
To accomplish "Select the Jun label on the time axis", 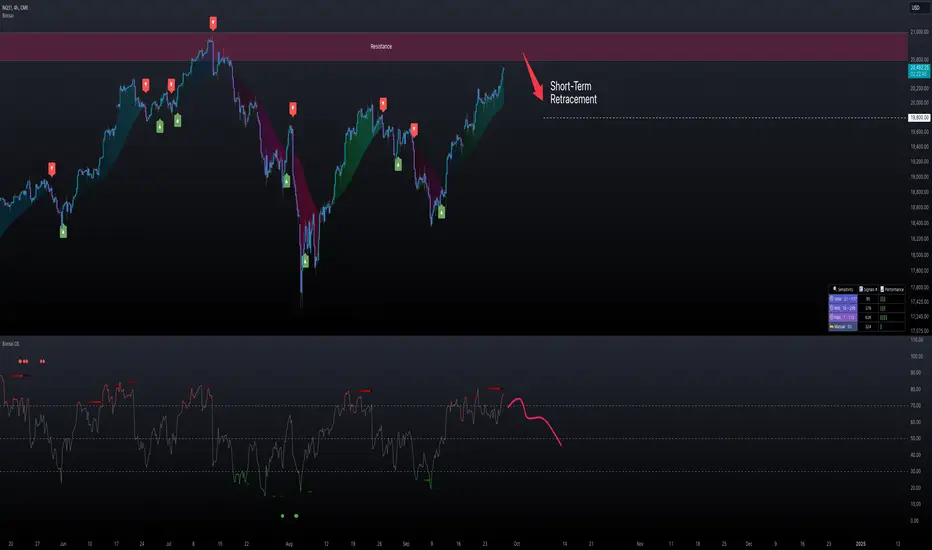I will pos(63,543).
